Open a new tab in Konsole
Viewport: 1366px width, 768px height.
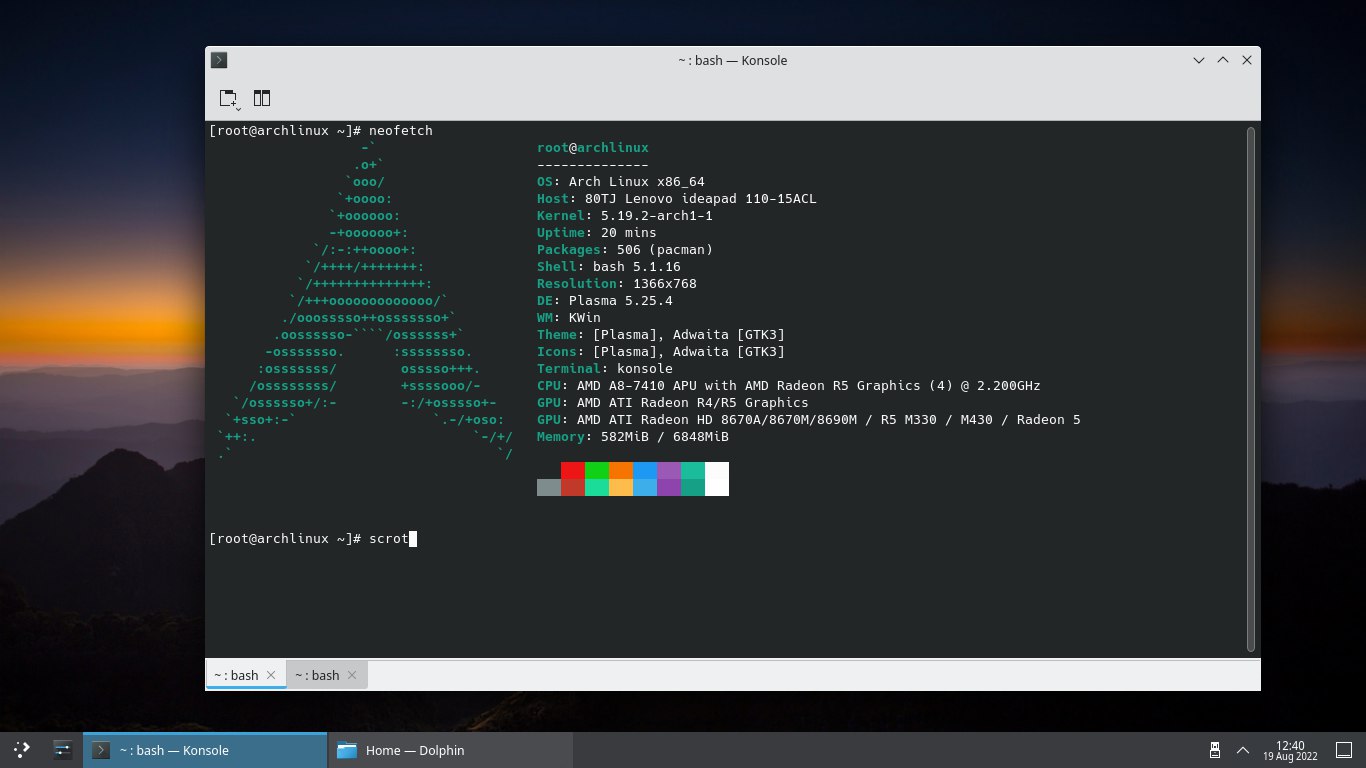coord(230,98)
